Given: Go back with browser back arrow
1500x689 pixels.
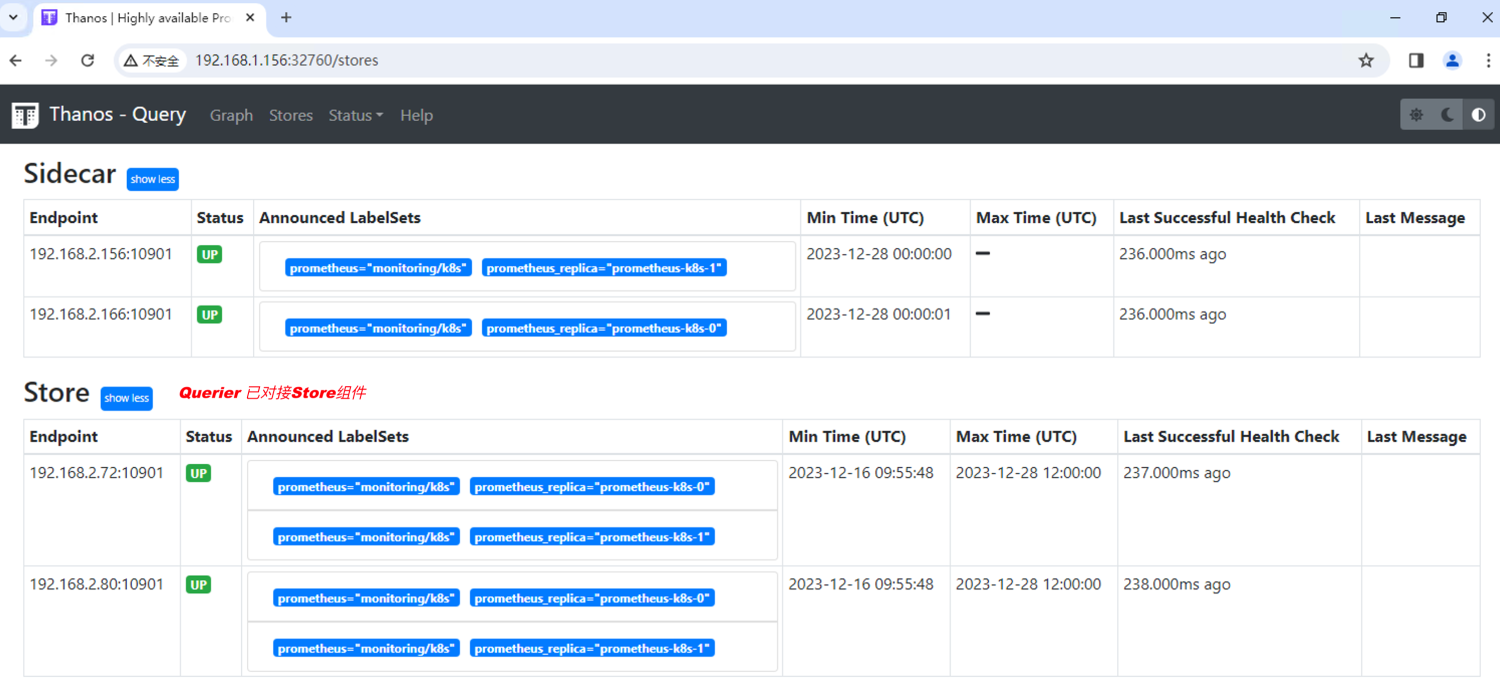Looking at the screenshot, I should (16, 60).
